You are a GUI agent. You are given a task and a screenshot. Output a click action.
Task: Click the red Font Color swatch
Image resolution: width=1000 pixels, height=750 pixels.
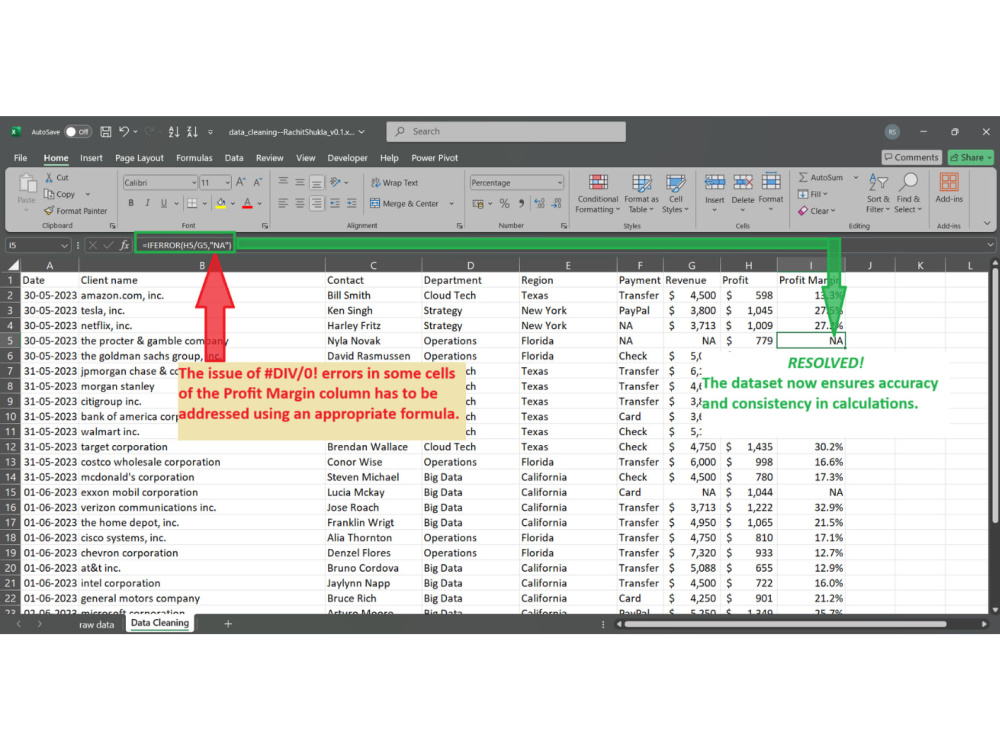(x=247, y=203)
